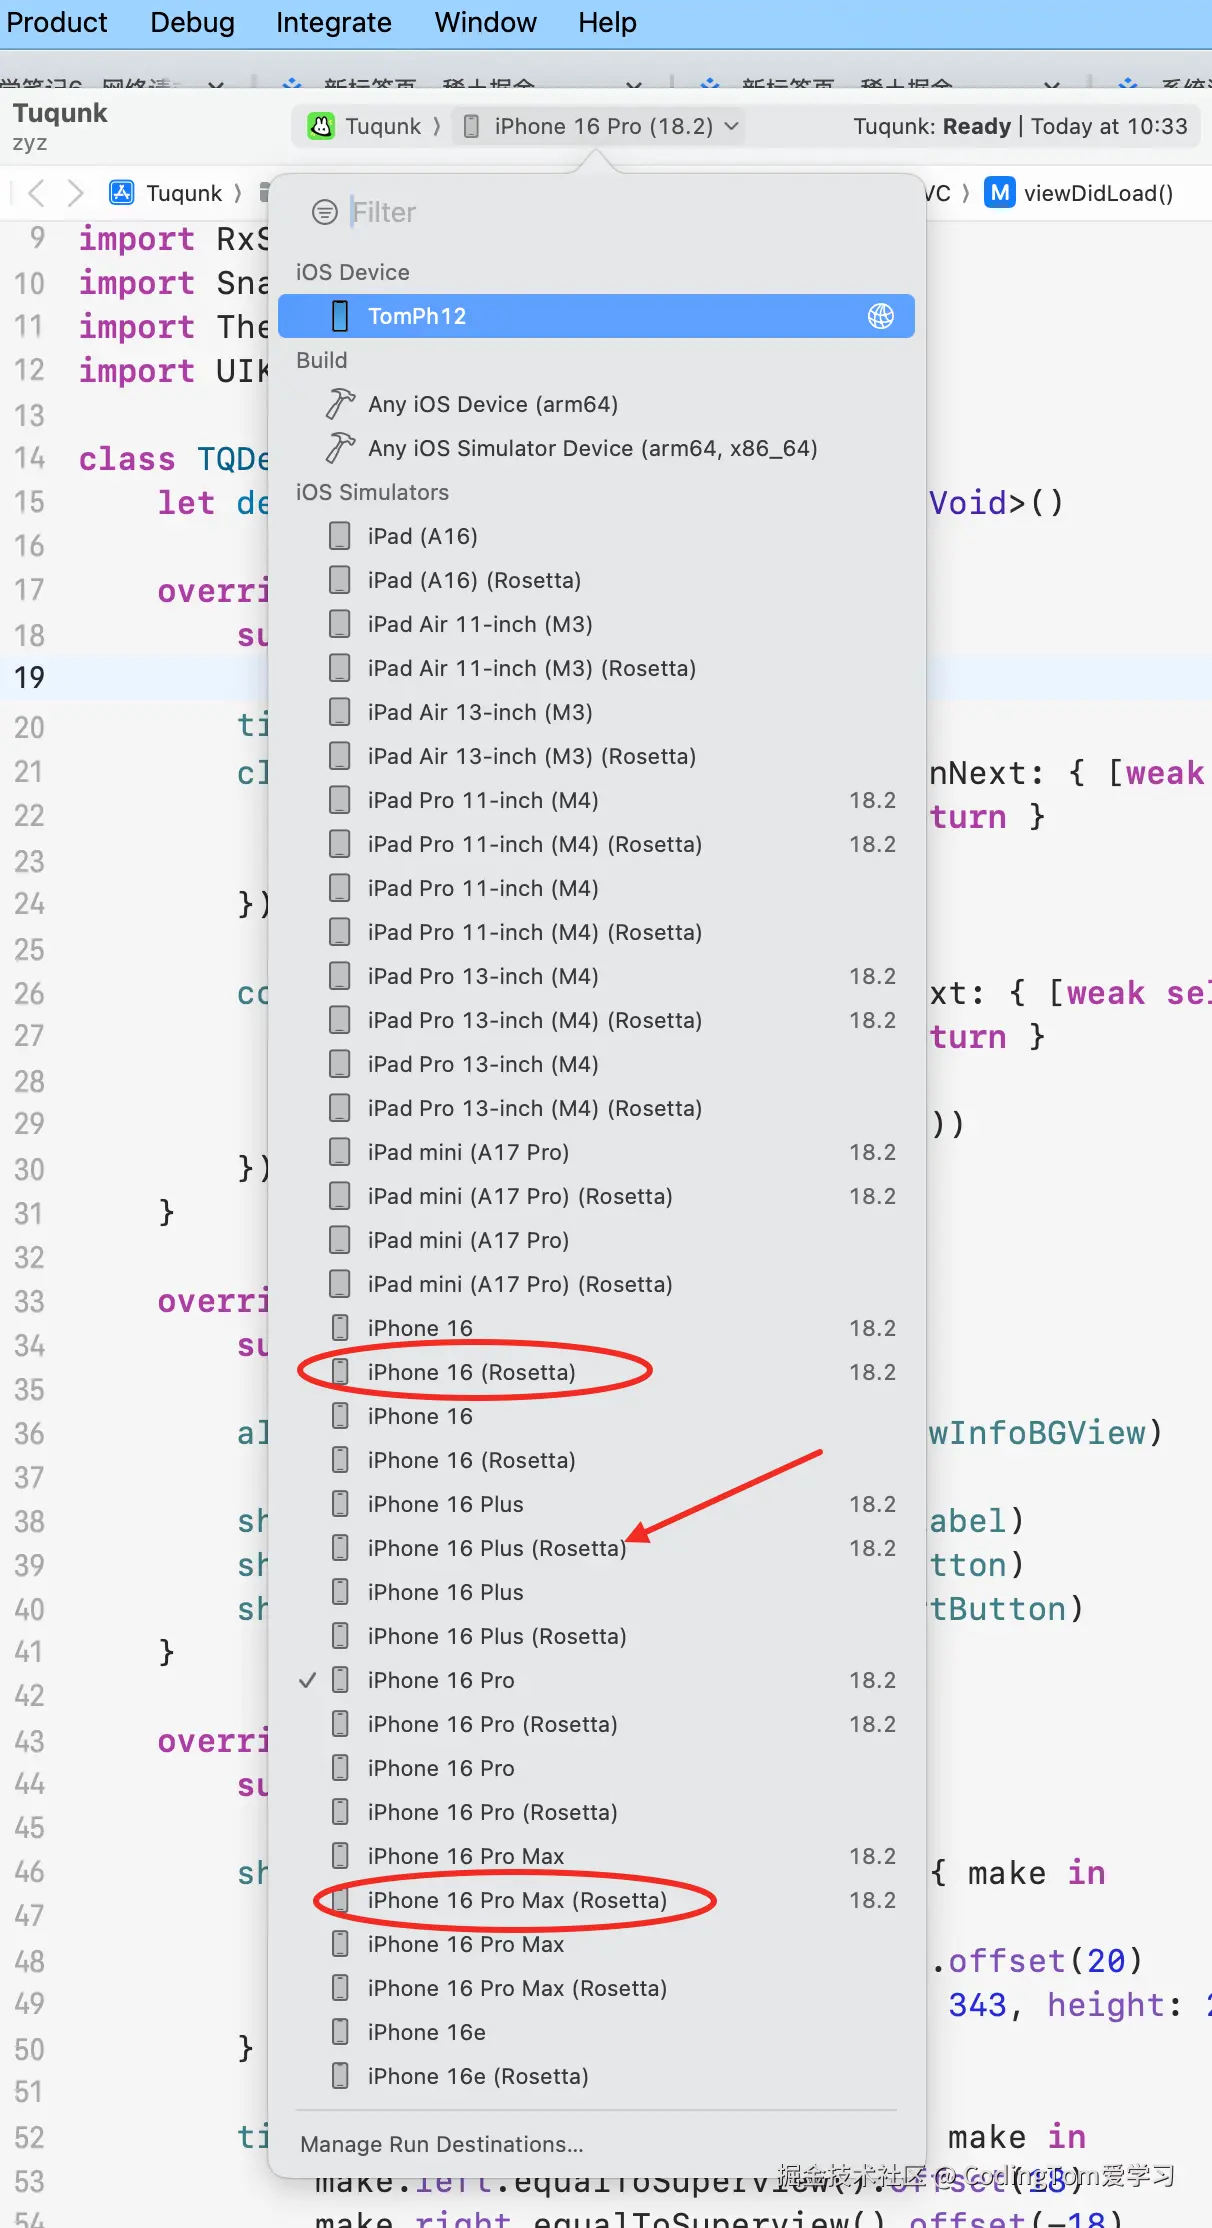
Task: Click the filter options icon
Action: 324,212
